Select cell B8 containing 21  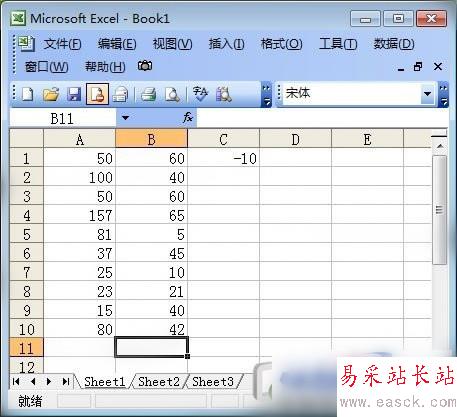[x=151, y=291]
